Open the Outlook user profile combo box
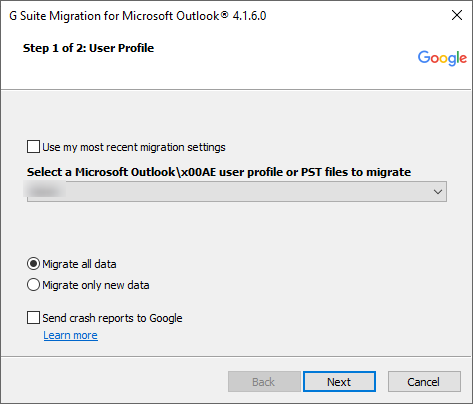 coord(237,191)
